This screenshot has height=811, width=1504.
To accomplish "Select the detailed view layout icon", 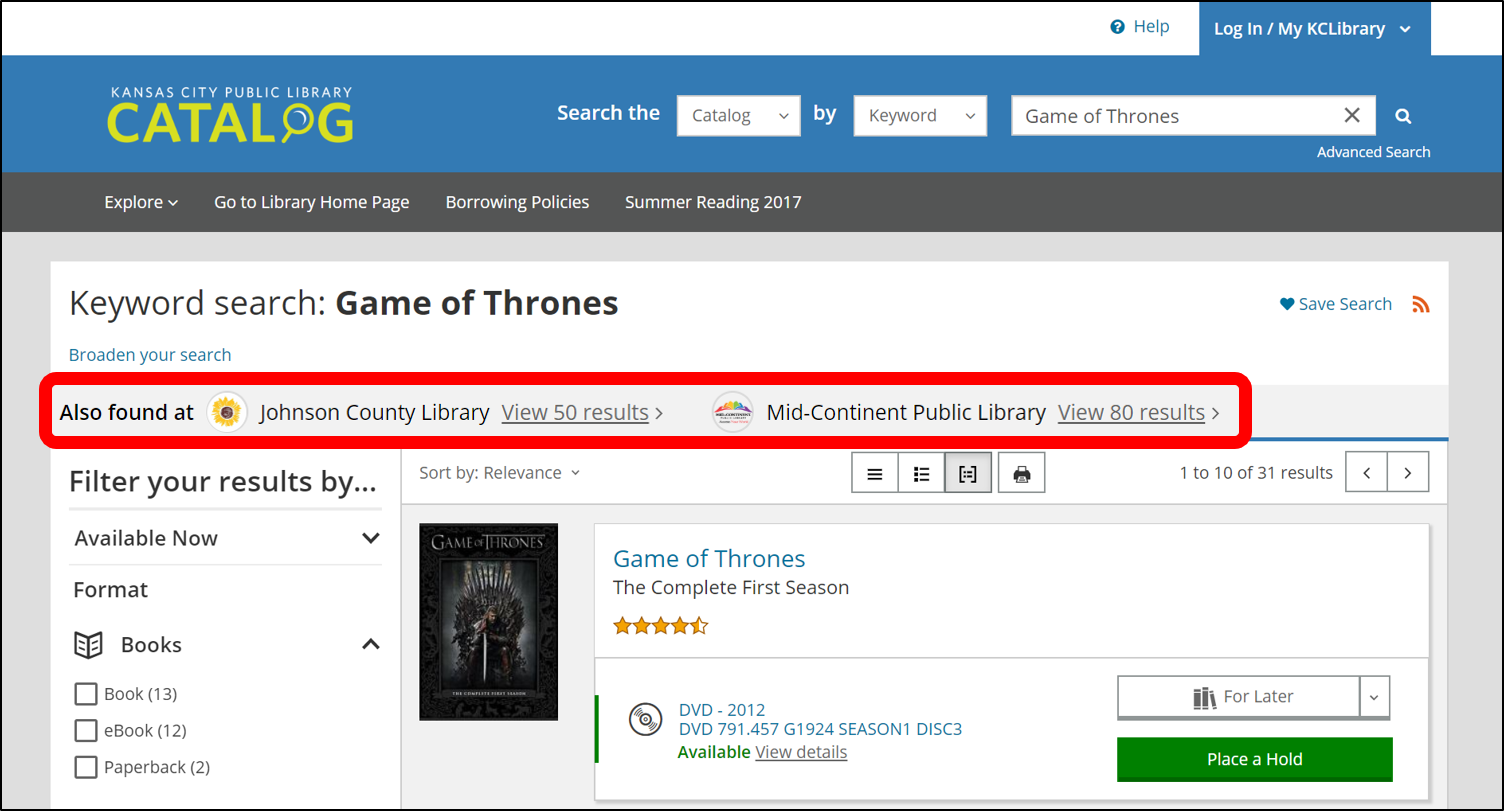I will [967, 473].
